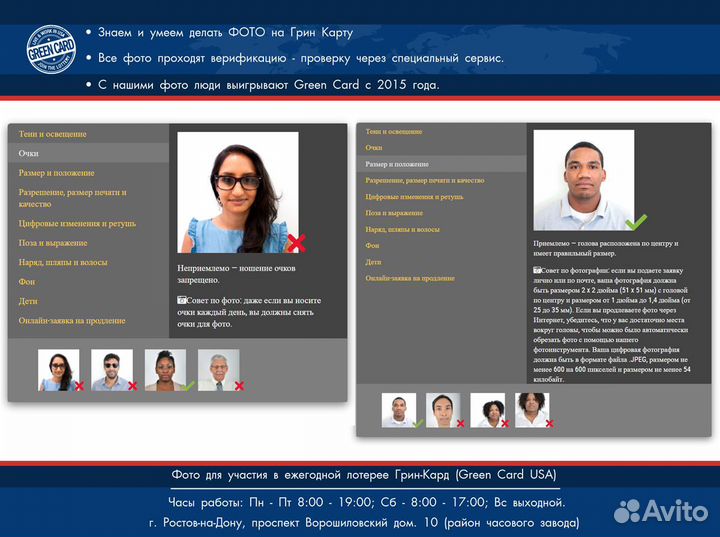Screen dimensions: 720x537
Task: Open 'Онлайн-заявка на продление' in the glasses panel
Action: pos(72,320)
